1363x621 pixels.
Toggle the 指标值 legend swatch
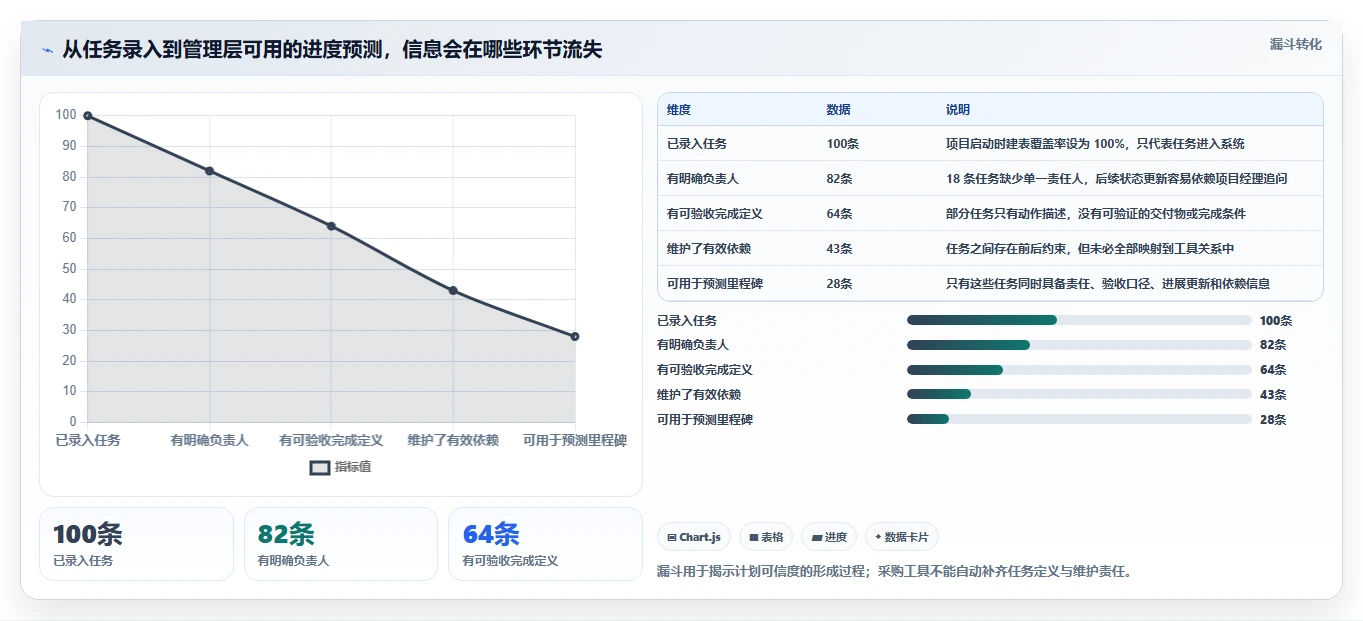point(320,467)
